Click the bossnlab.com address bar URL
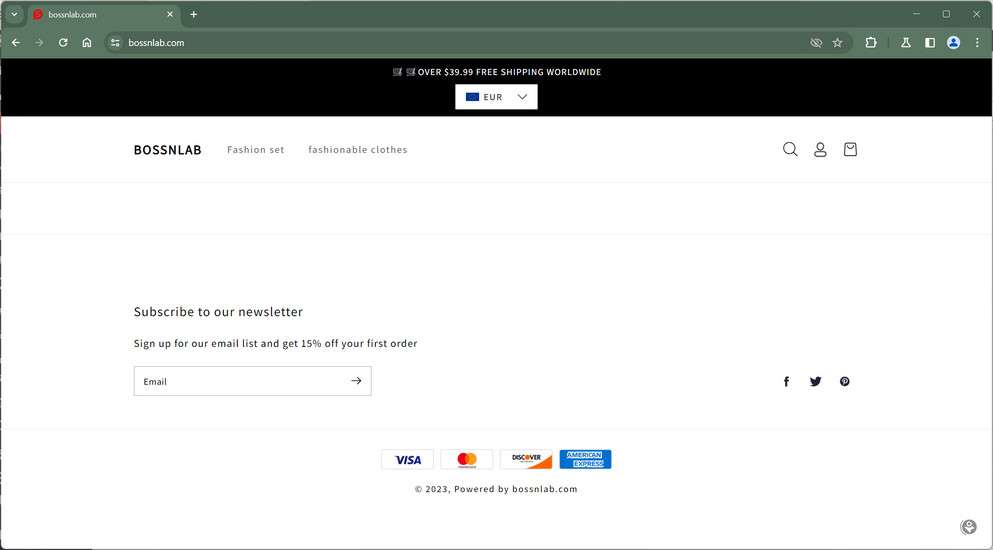The height and width of the screenshot is (550, 993). point(156,42)
